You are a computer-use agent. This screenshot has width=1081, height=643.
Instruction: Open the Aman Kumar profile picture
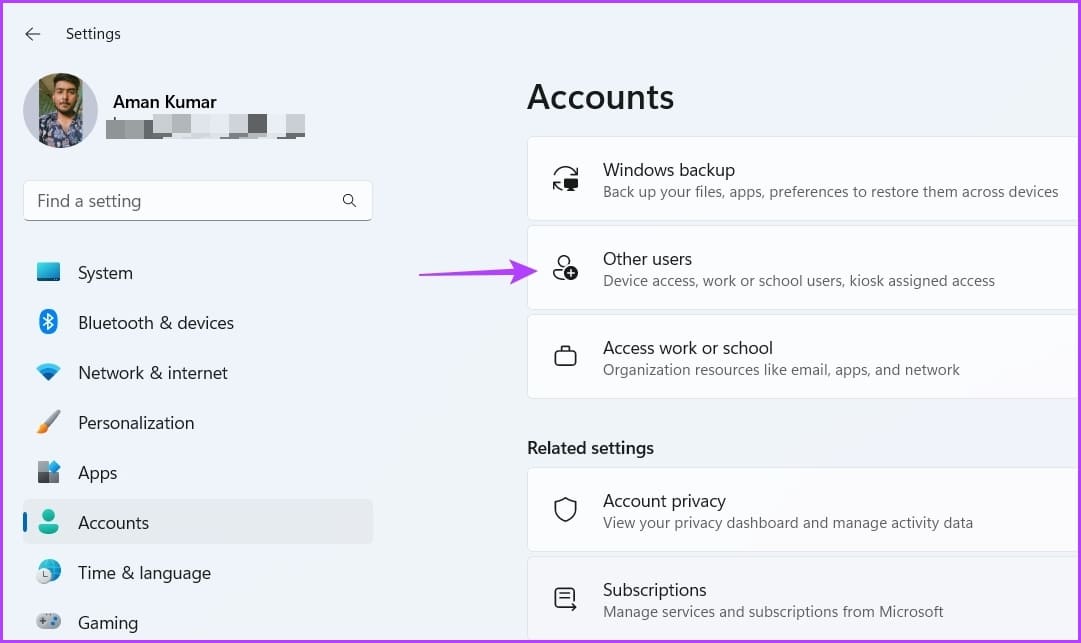(61, 110)
